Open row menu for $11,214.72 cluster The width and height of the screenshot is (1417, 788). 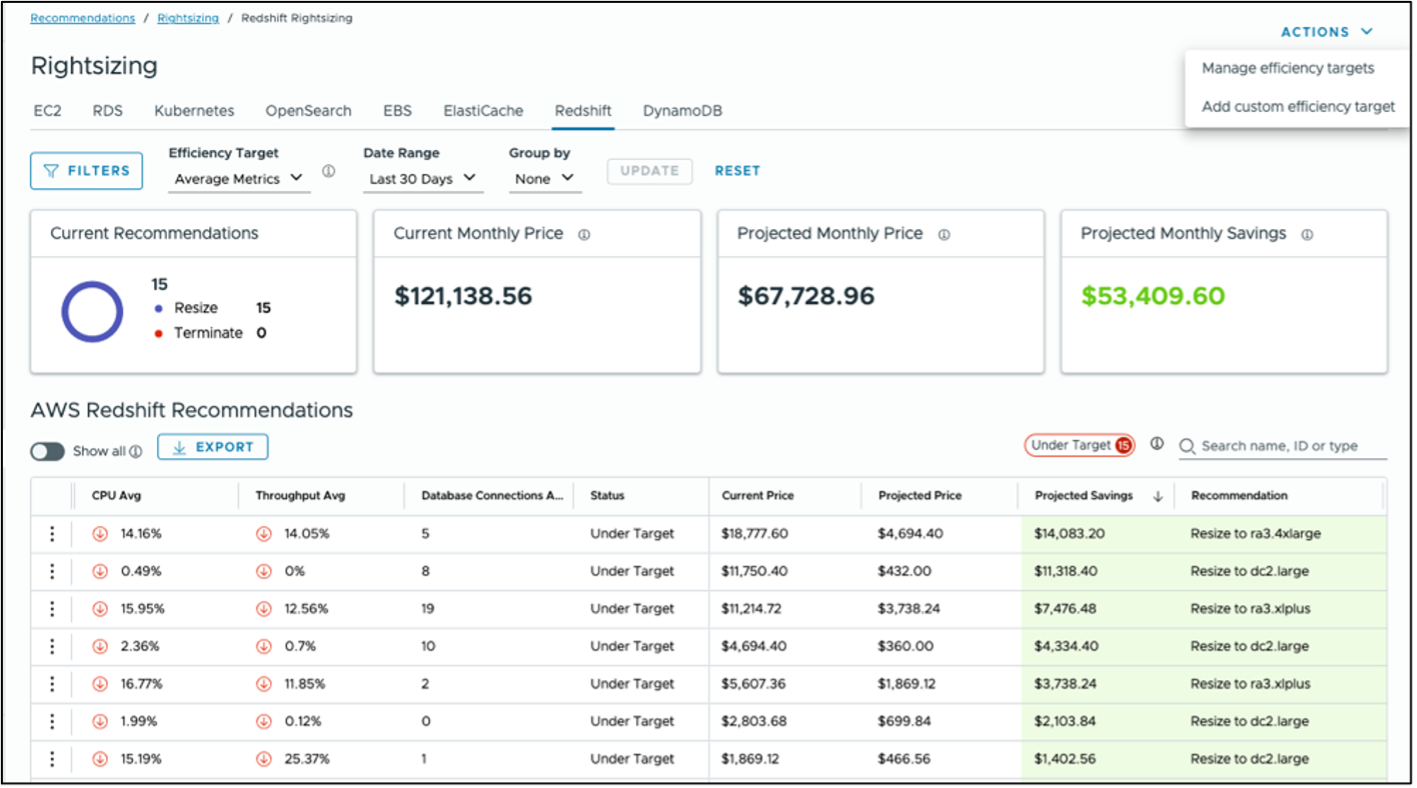point(53,609)
